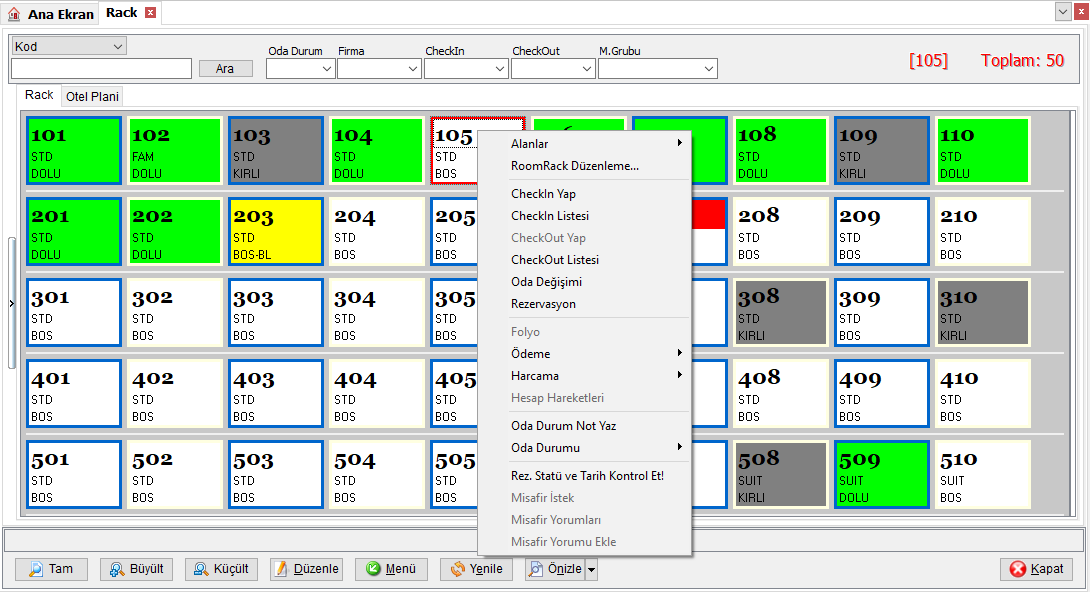Click the red X icon on Kapat
This screenshot has height=592, width=1090.
pos(1018,569)
